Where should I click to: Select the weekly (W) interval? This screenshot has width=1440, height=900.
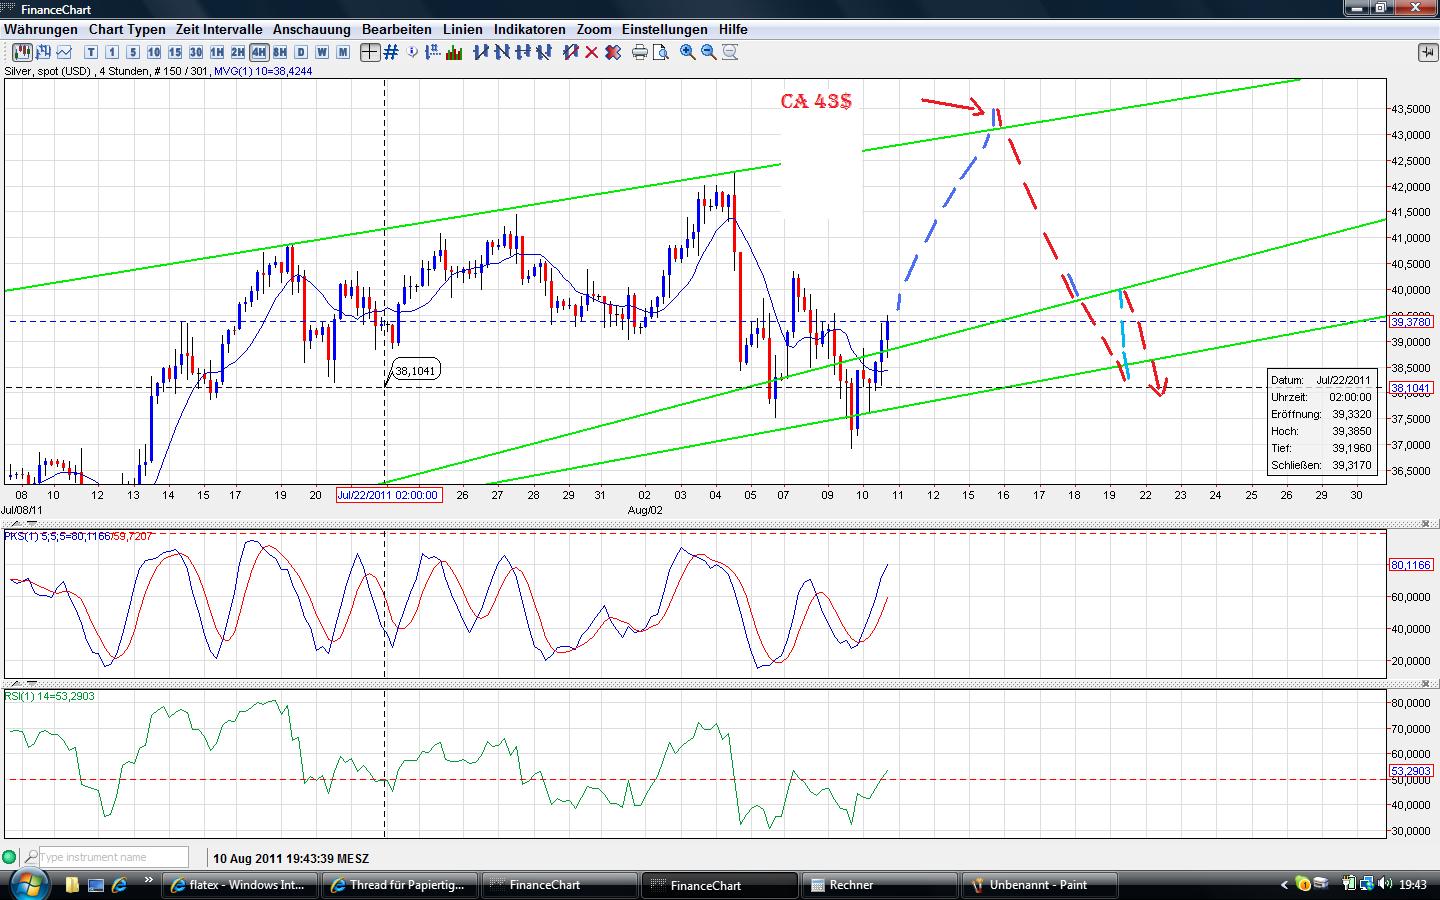(322, 52)
